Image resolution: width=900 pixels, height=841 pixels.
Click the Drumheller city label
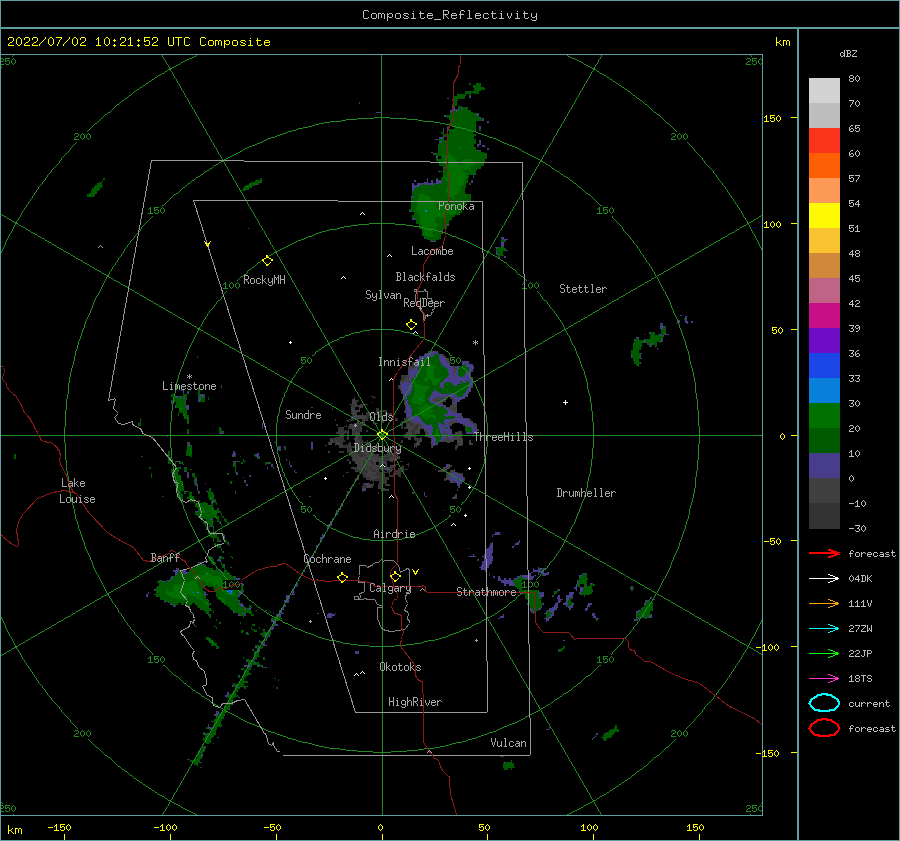pyautogui.click(x=586, y=493)
